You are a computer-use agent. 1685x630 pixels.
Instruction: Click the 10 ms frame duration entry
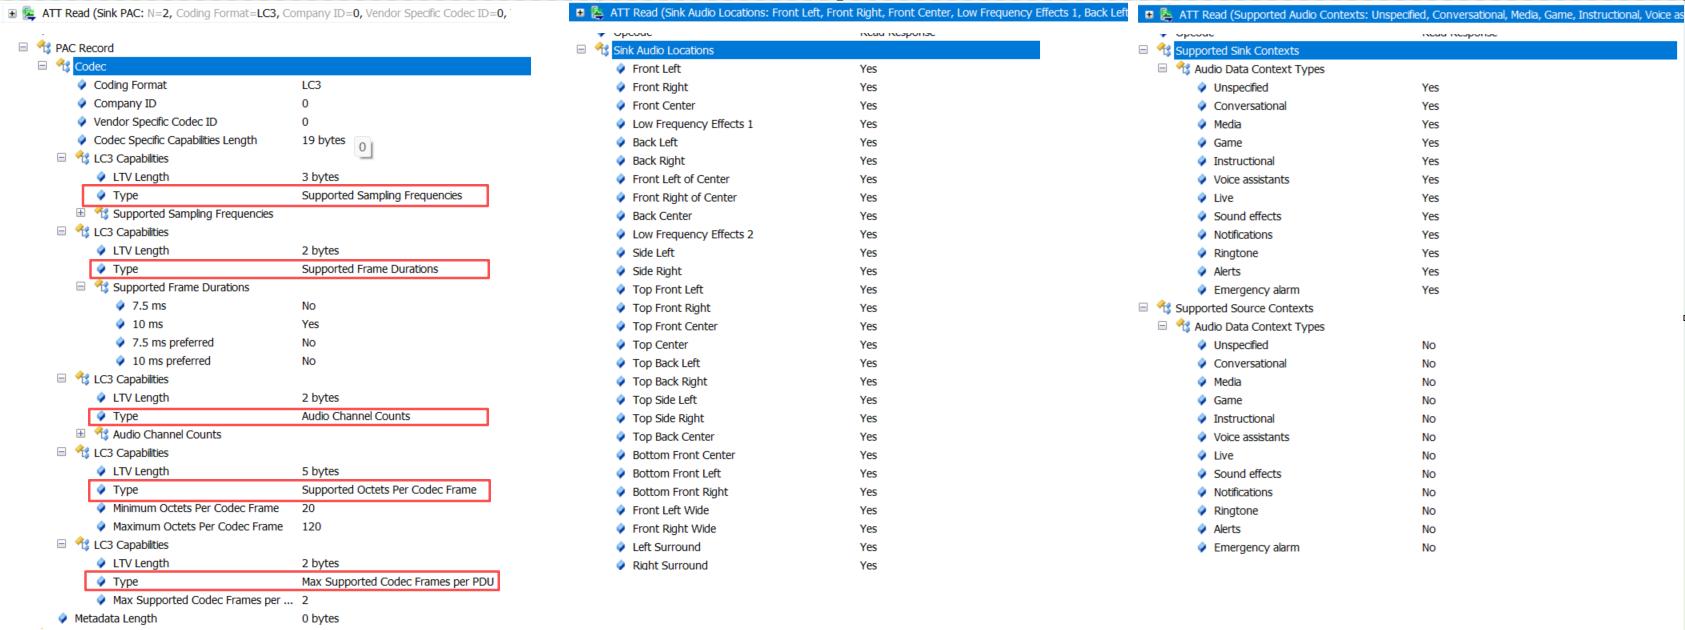[147, 324]
